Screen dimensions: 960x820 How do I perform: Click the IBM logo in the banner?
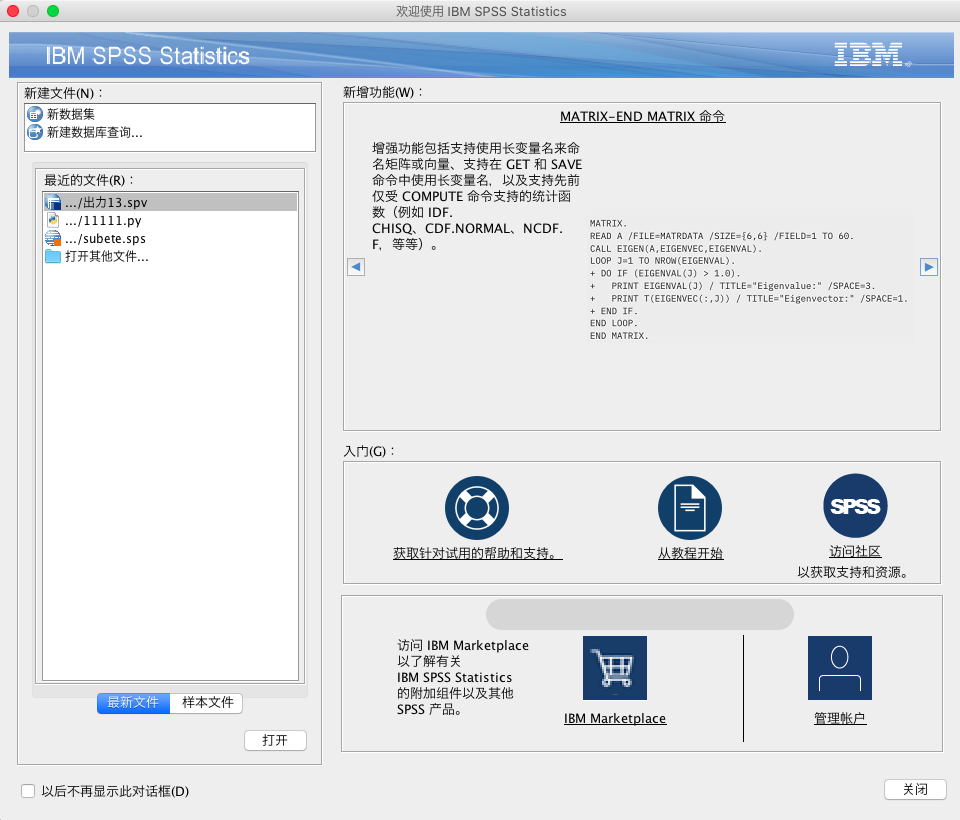872,55
